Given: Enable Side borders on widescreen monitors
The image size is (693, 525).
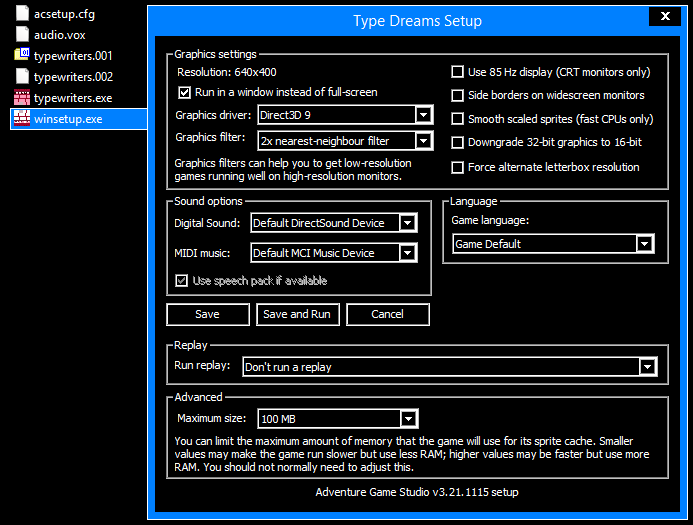Looking at the screenshot, I should tap(458, 96).
